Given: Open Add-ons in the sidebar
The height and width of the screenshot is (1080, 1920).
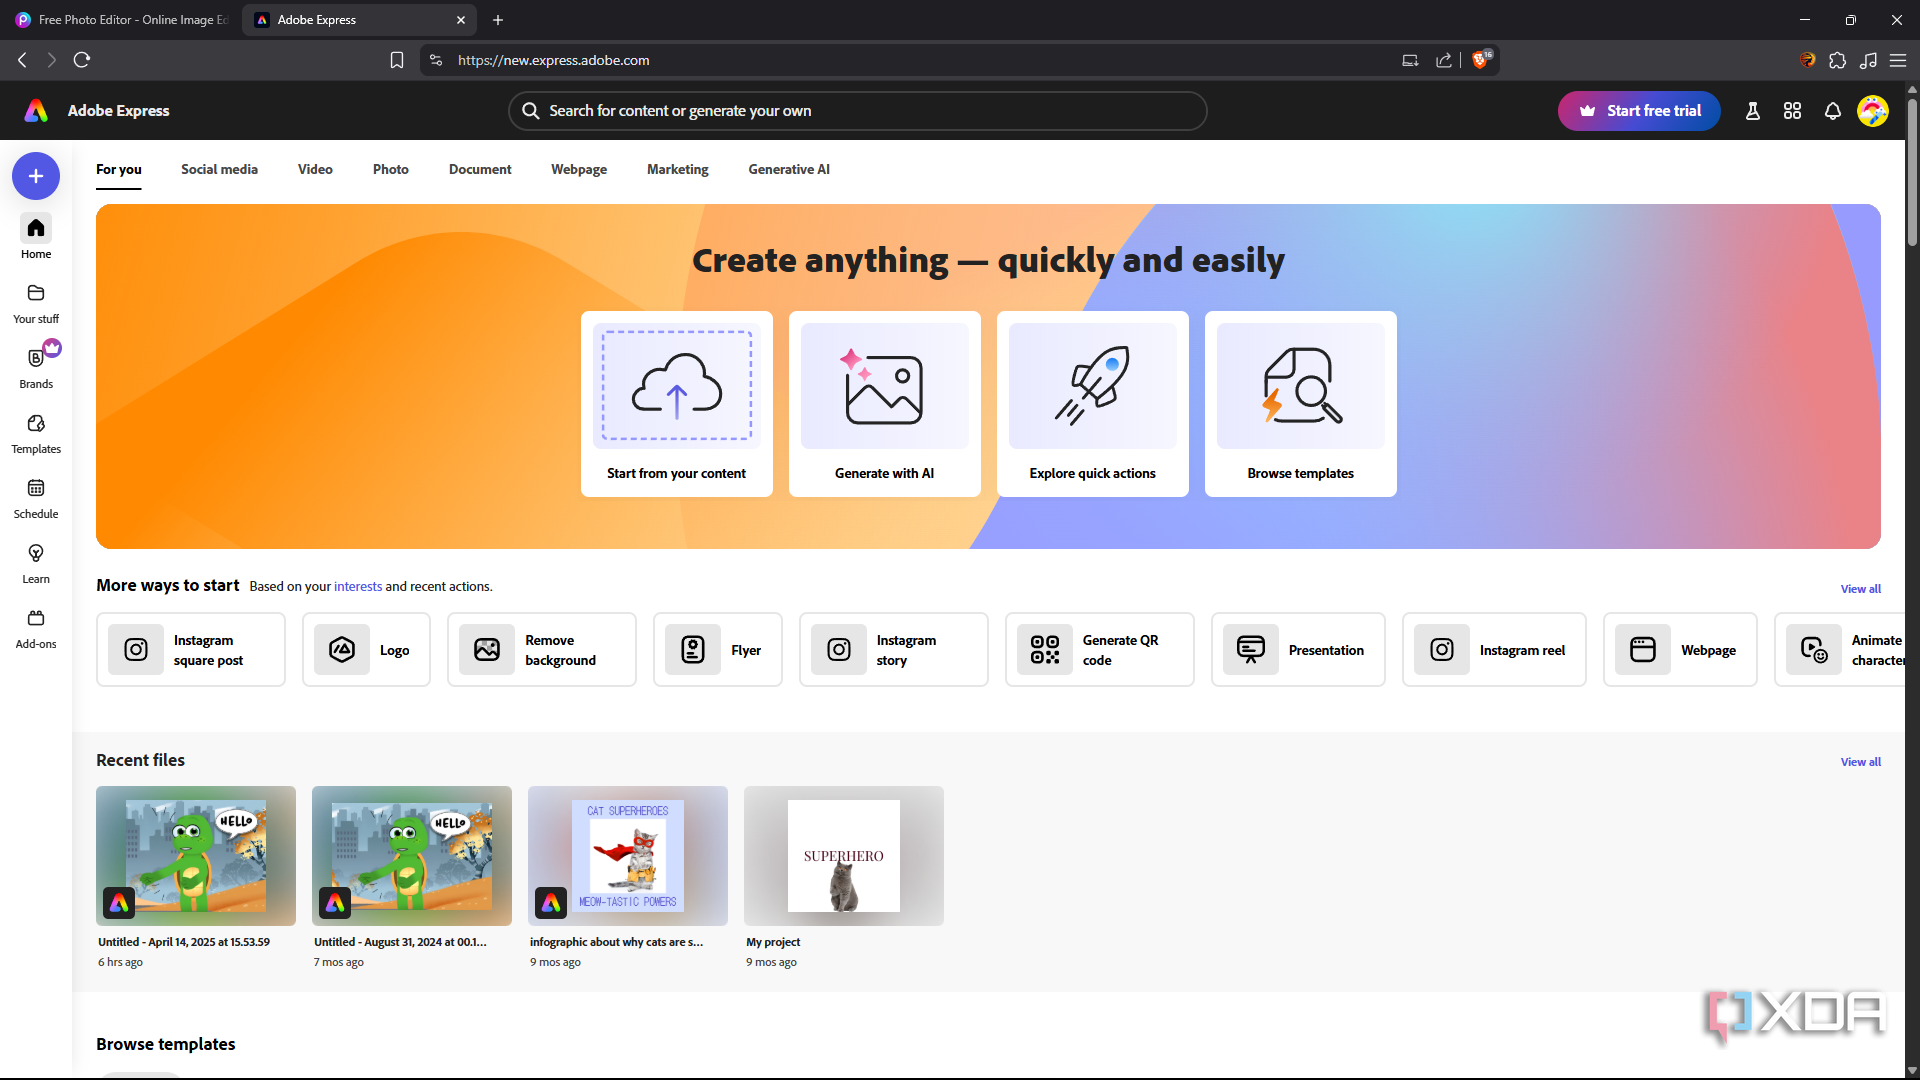Looking at the screenshot, I should 36,628.
